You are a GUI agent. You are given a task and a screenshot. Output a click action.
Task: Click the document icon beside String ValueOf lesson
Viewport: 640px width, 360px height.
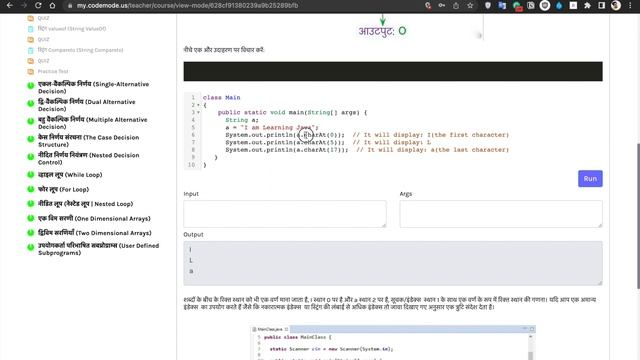[x=31, y=29]
